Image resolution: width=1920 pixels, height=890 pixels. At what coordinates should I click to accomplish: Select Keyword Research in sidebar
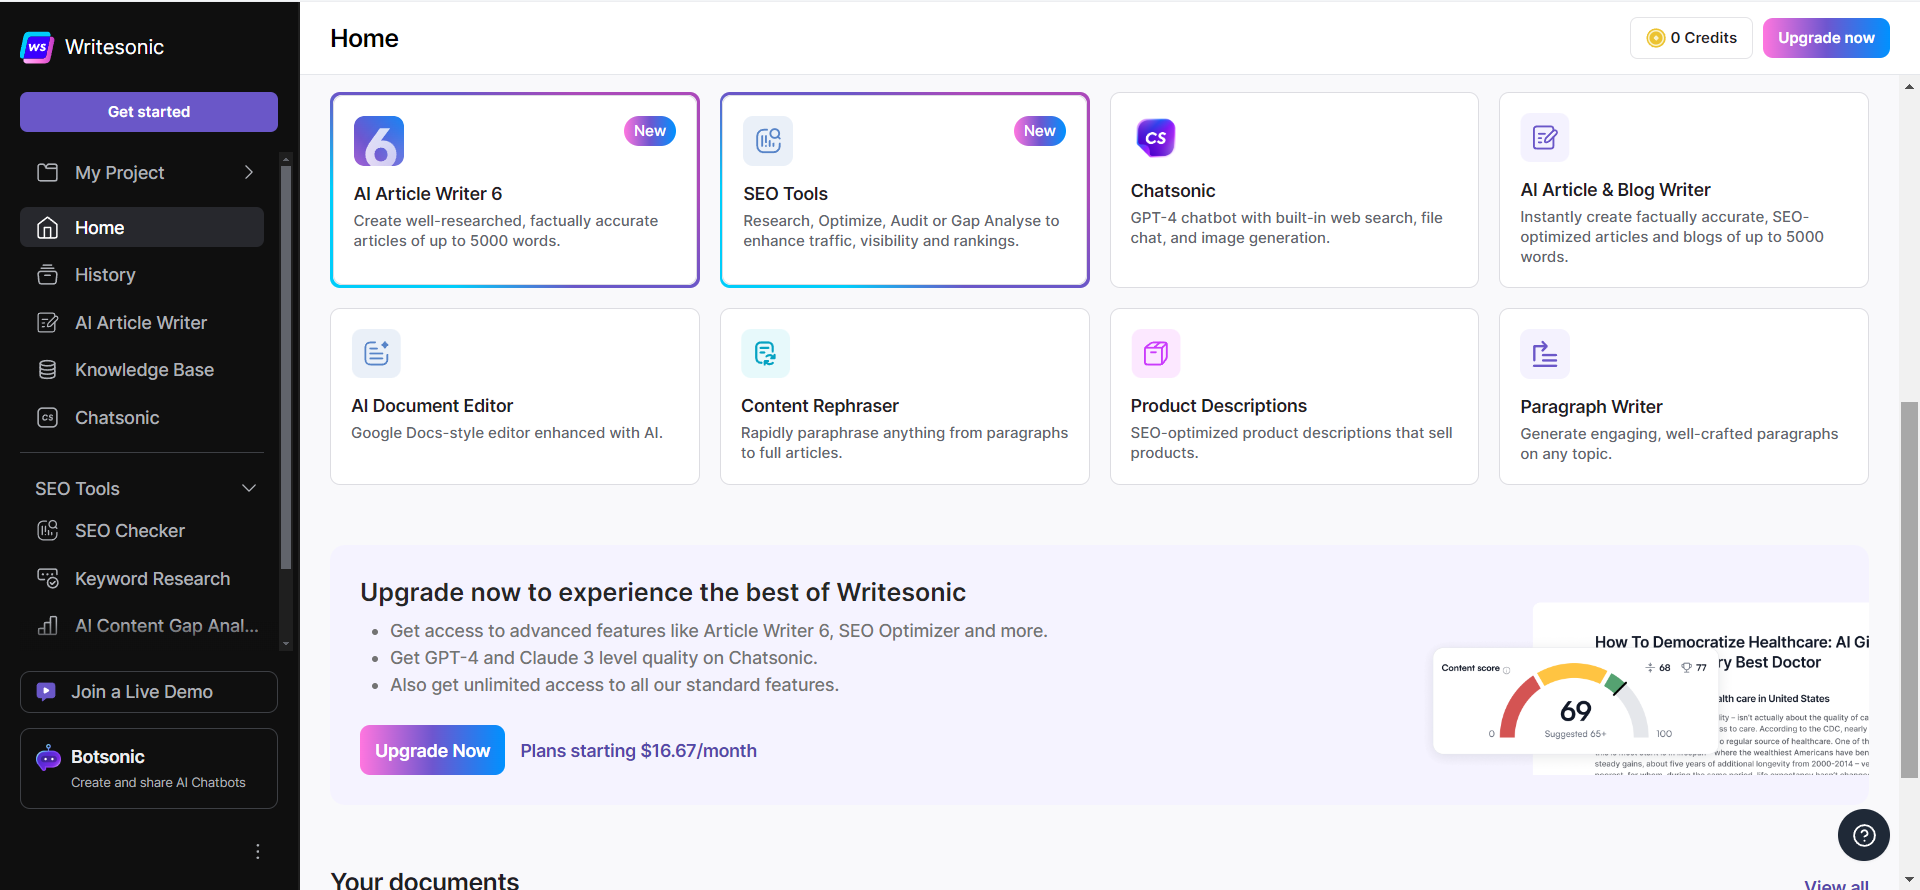click(152, 579)
